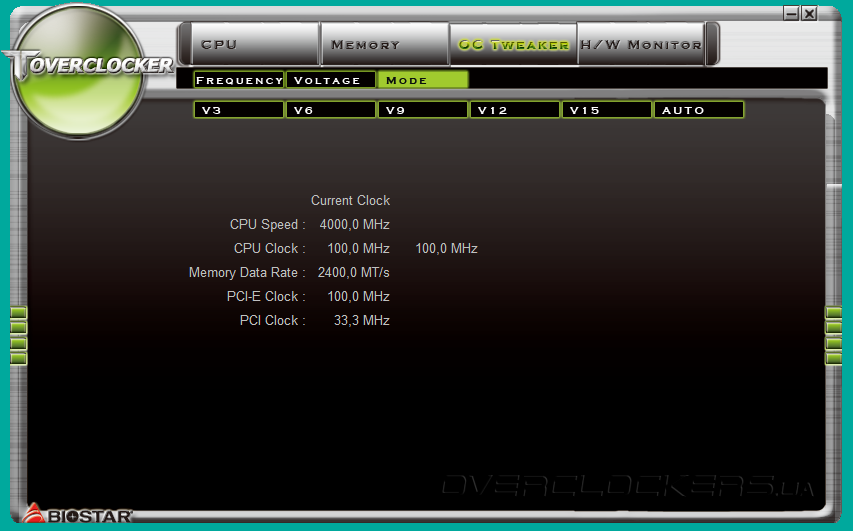853x531 pixels.
Task: Choose the V9 overclock mode
Action: click(423, 110)
